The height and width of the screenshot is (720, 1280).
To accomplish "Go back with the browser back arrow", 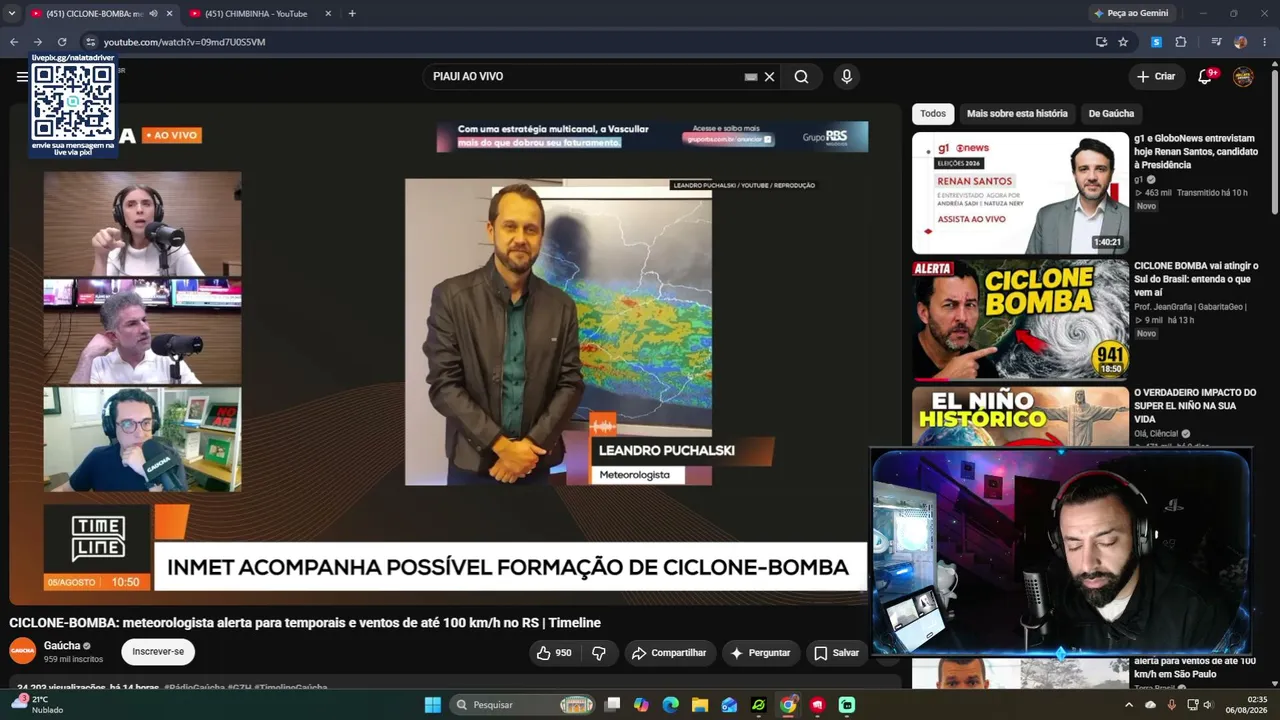I will [14, 42].
